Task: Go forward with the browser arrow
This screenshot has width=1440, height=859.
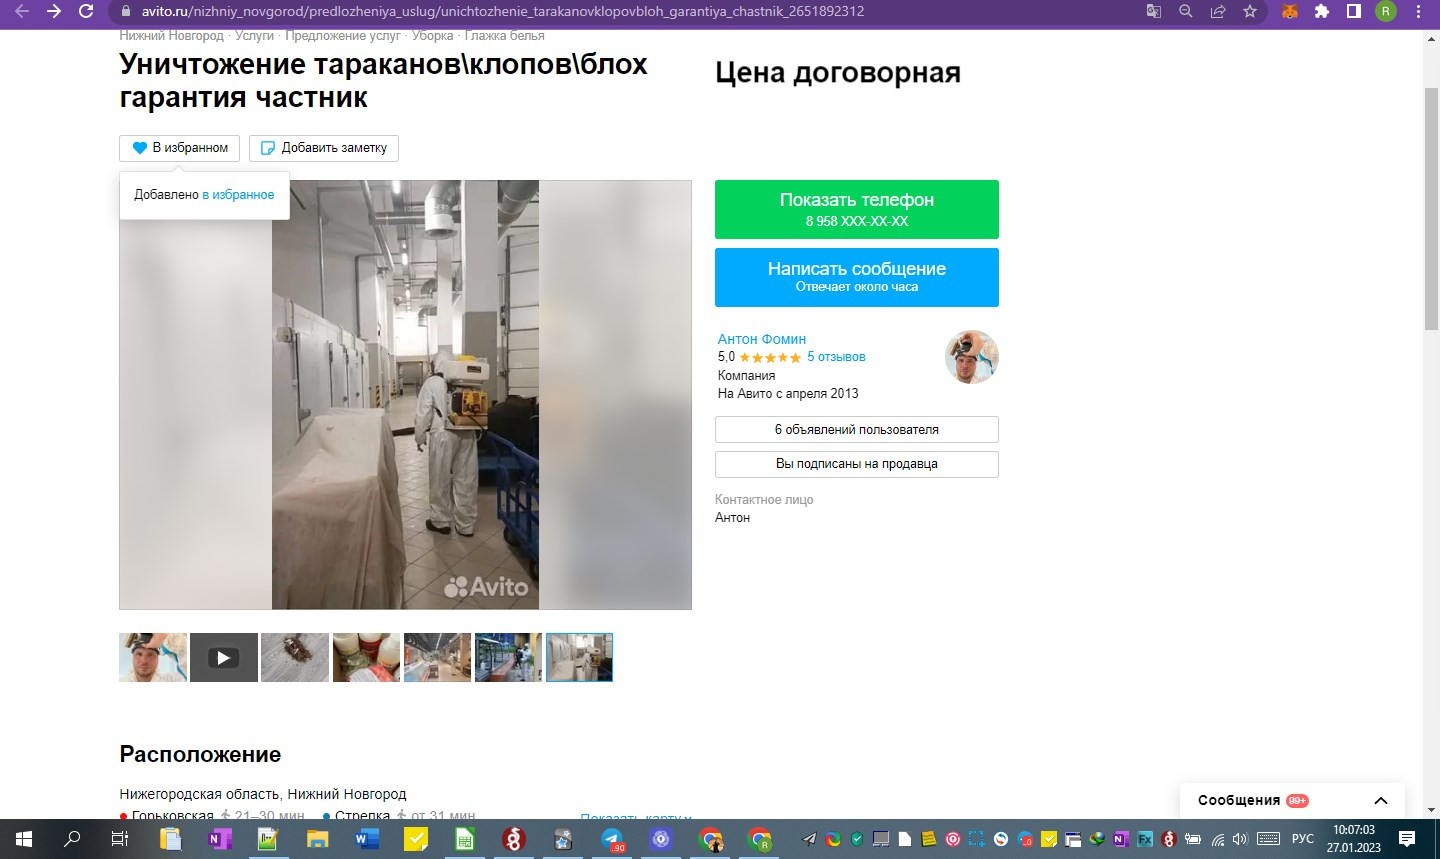Action: click(54, 11)
